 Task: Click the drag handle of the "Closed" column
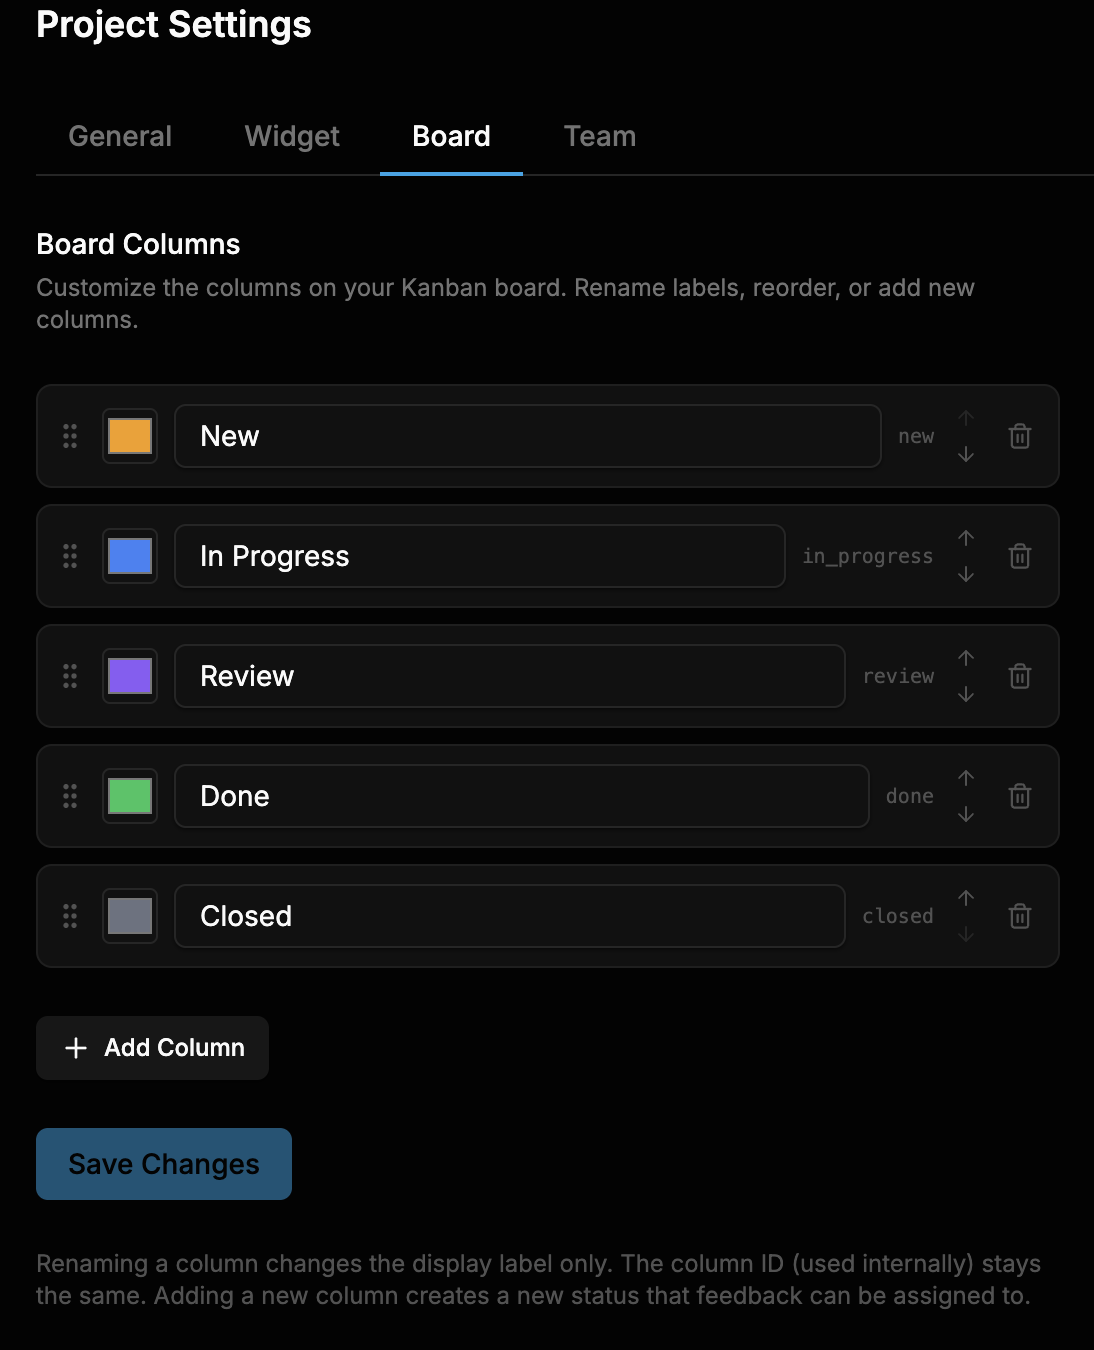70,915
